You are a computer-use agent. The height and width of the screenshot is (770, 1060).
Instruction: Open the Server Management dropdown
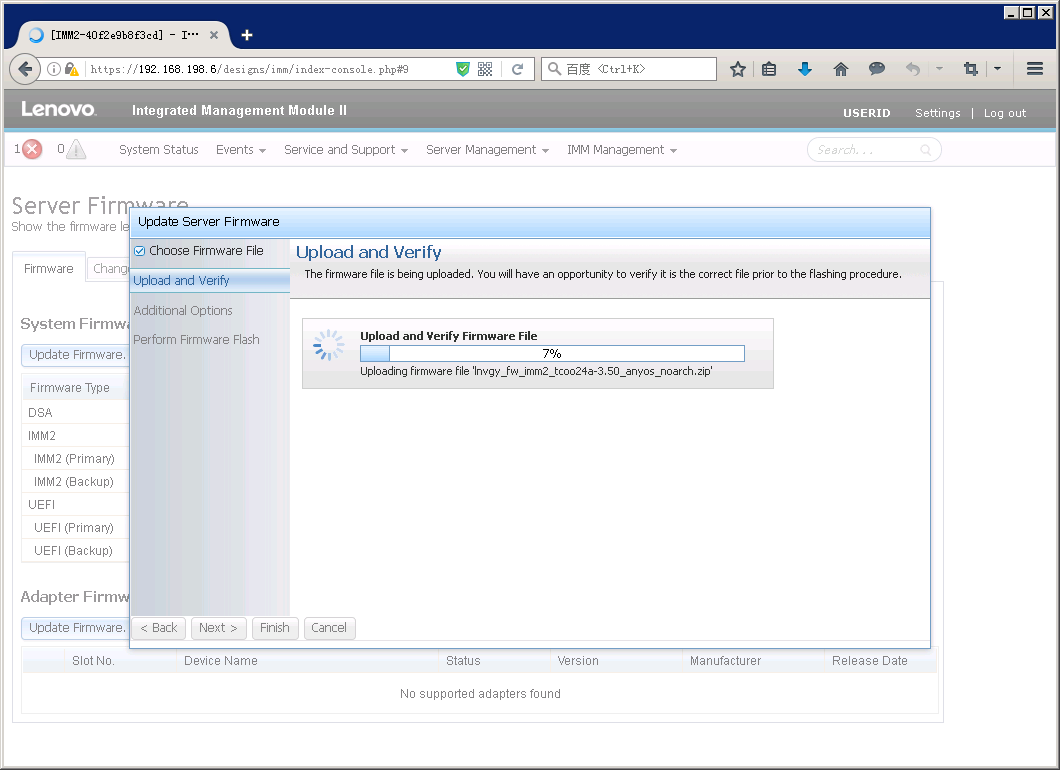click(x=487, y=150)
